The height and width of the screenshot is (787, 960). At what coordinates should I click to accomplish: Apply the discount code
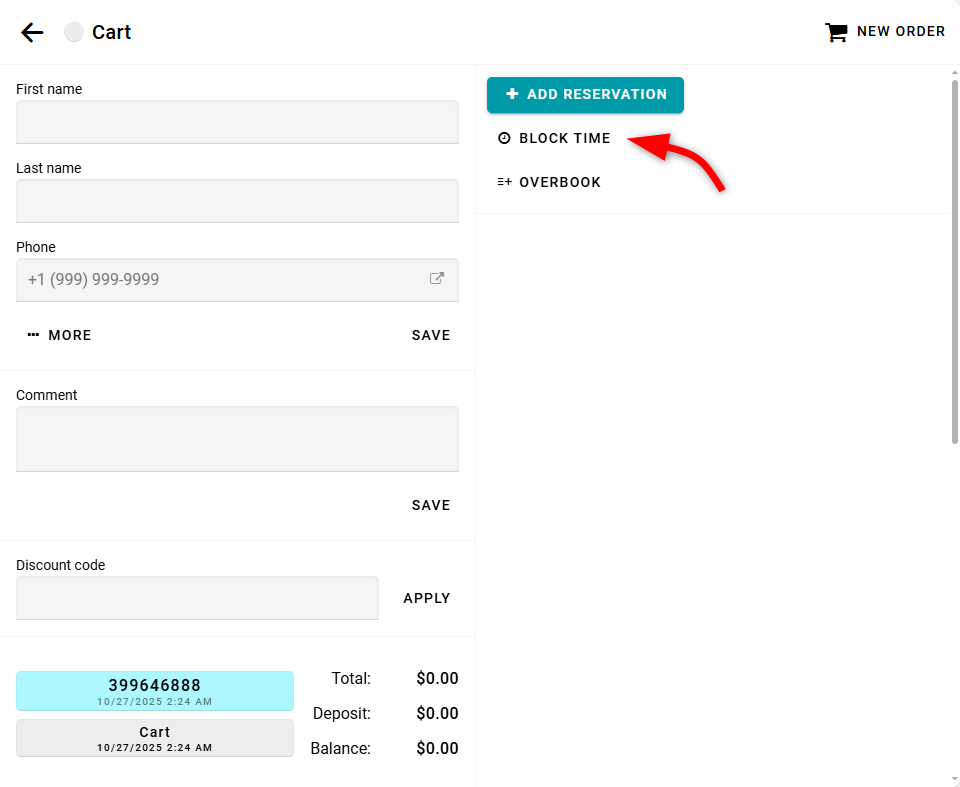427,598
